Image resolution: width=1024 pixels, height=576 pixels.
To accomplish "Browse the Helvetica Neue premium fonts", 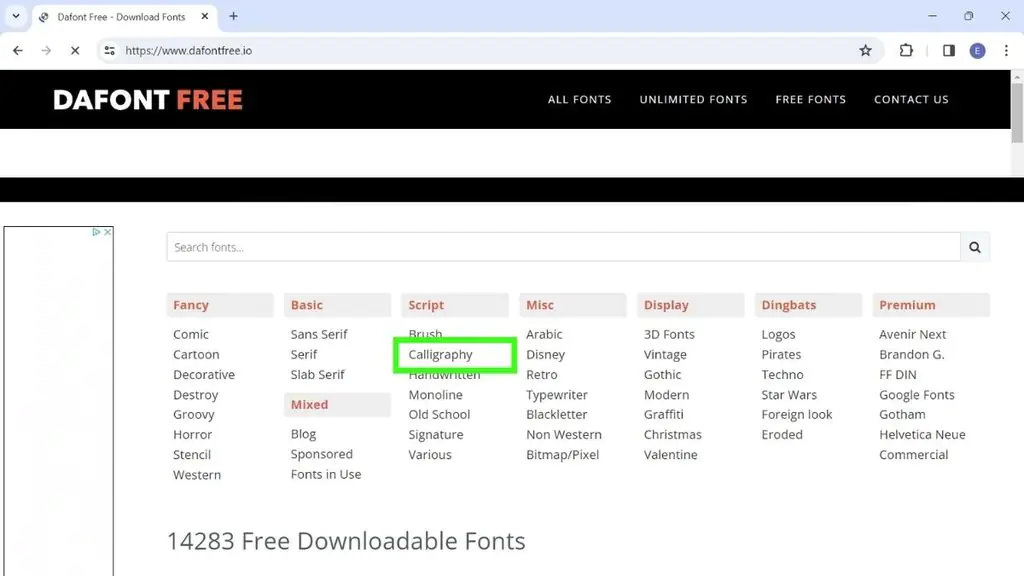I will pos(922,435).
